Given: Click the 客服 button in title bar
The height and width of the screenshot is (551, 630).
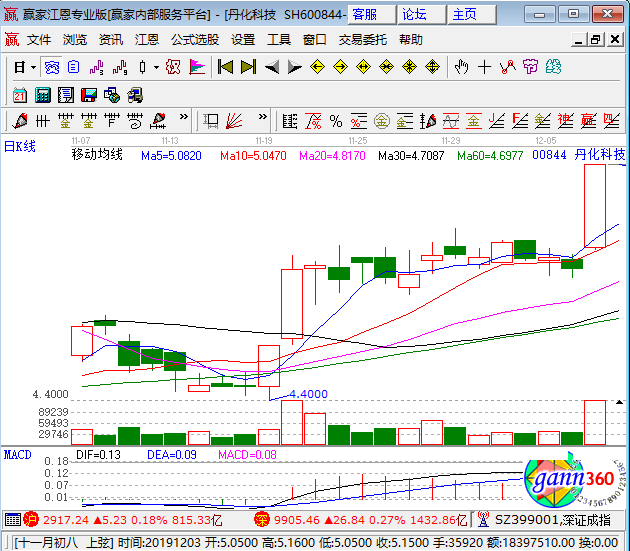Looking at the screenshot, I should [x=365, y=14].
